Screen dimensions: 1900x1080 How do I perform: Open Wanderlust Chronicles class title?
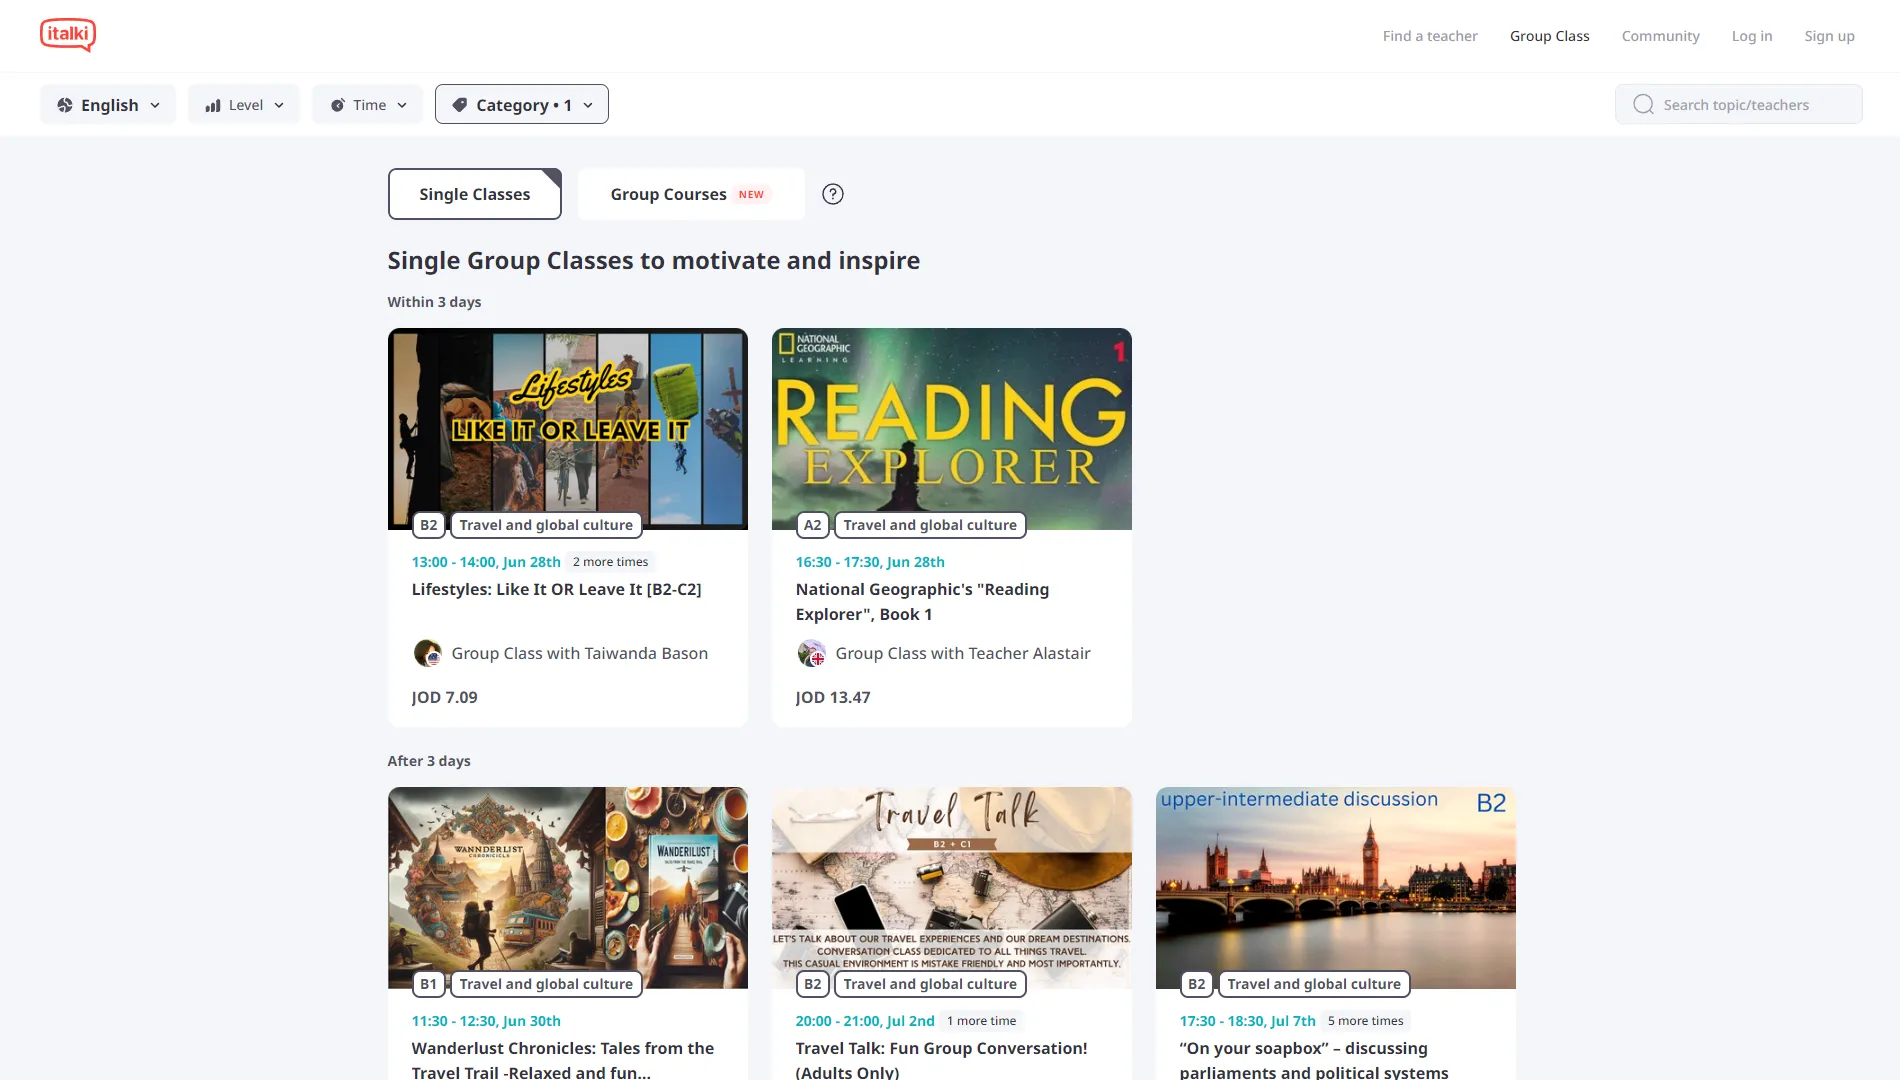tap(563, 1060)
